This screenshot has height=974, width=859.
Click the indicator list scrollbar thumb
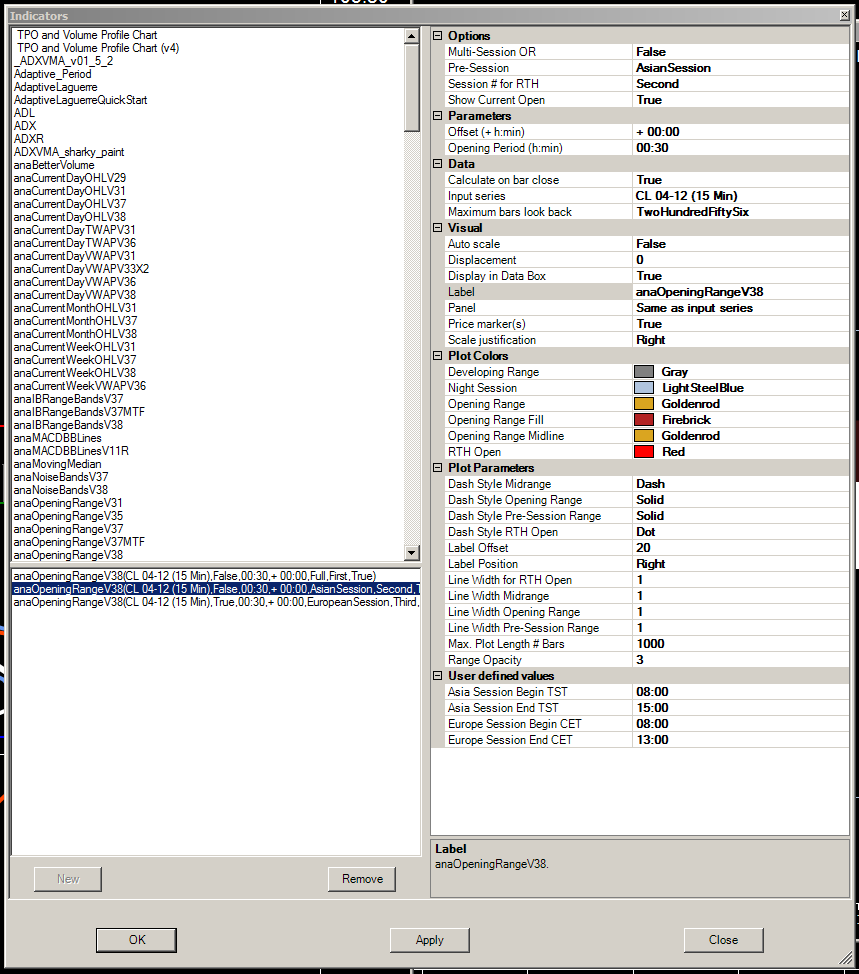click(x=411, y=88)
